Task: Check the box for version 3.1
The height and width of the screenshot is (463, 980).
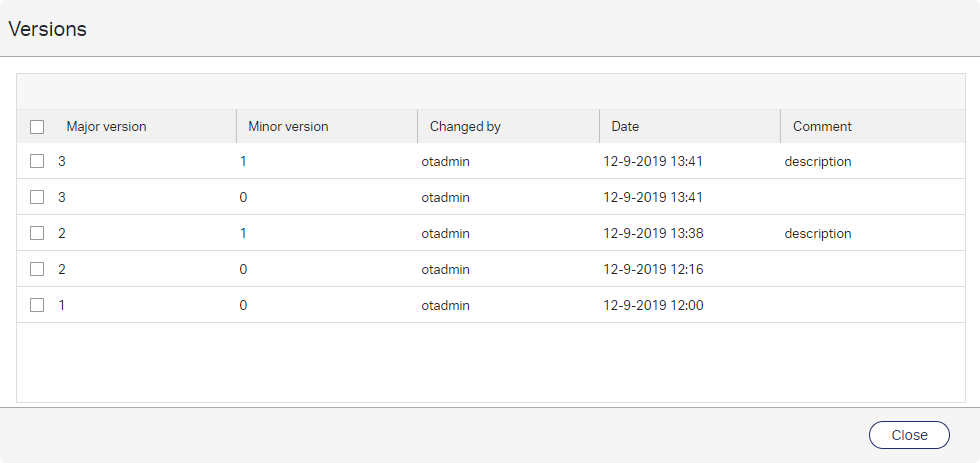Action: coord(37,161)
